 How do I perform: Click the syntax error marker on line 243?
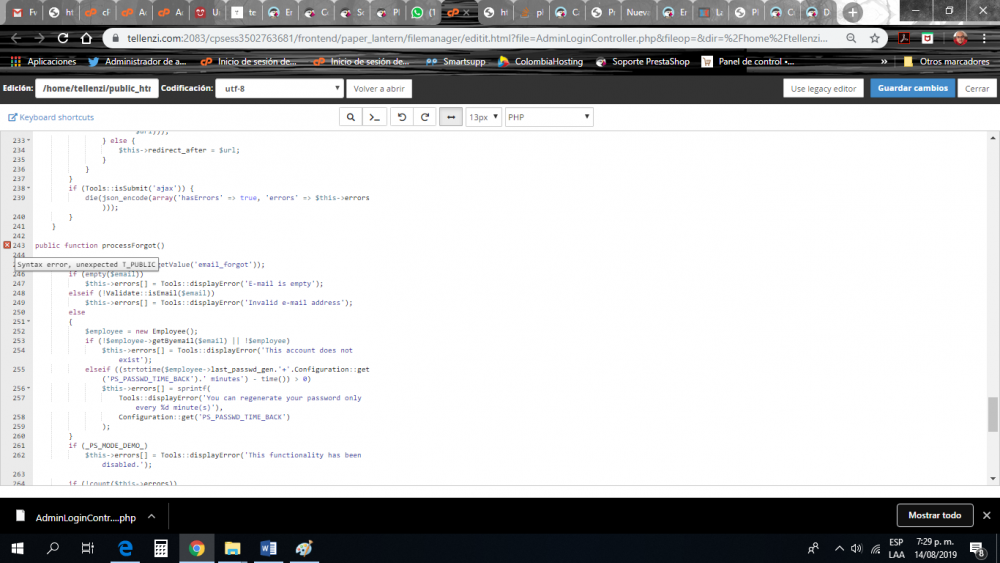(7, 245)
